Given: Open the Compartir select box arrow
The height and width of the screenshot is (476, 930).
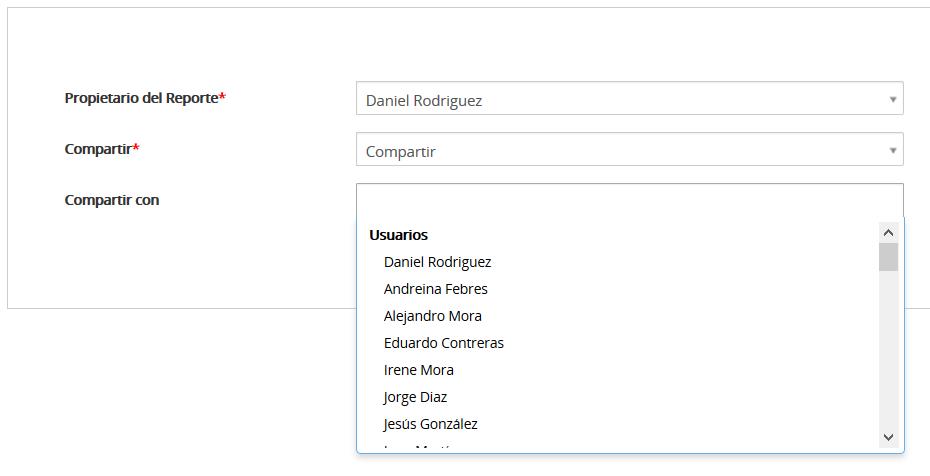Looking at the screenshot, I should coord(892,151).
